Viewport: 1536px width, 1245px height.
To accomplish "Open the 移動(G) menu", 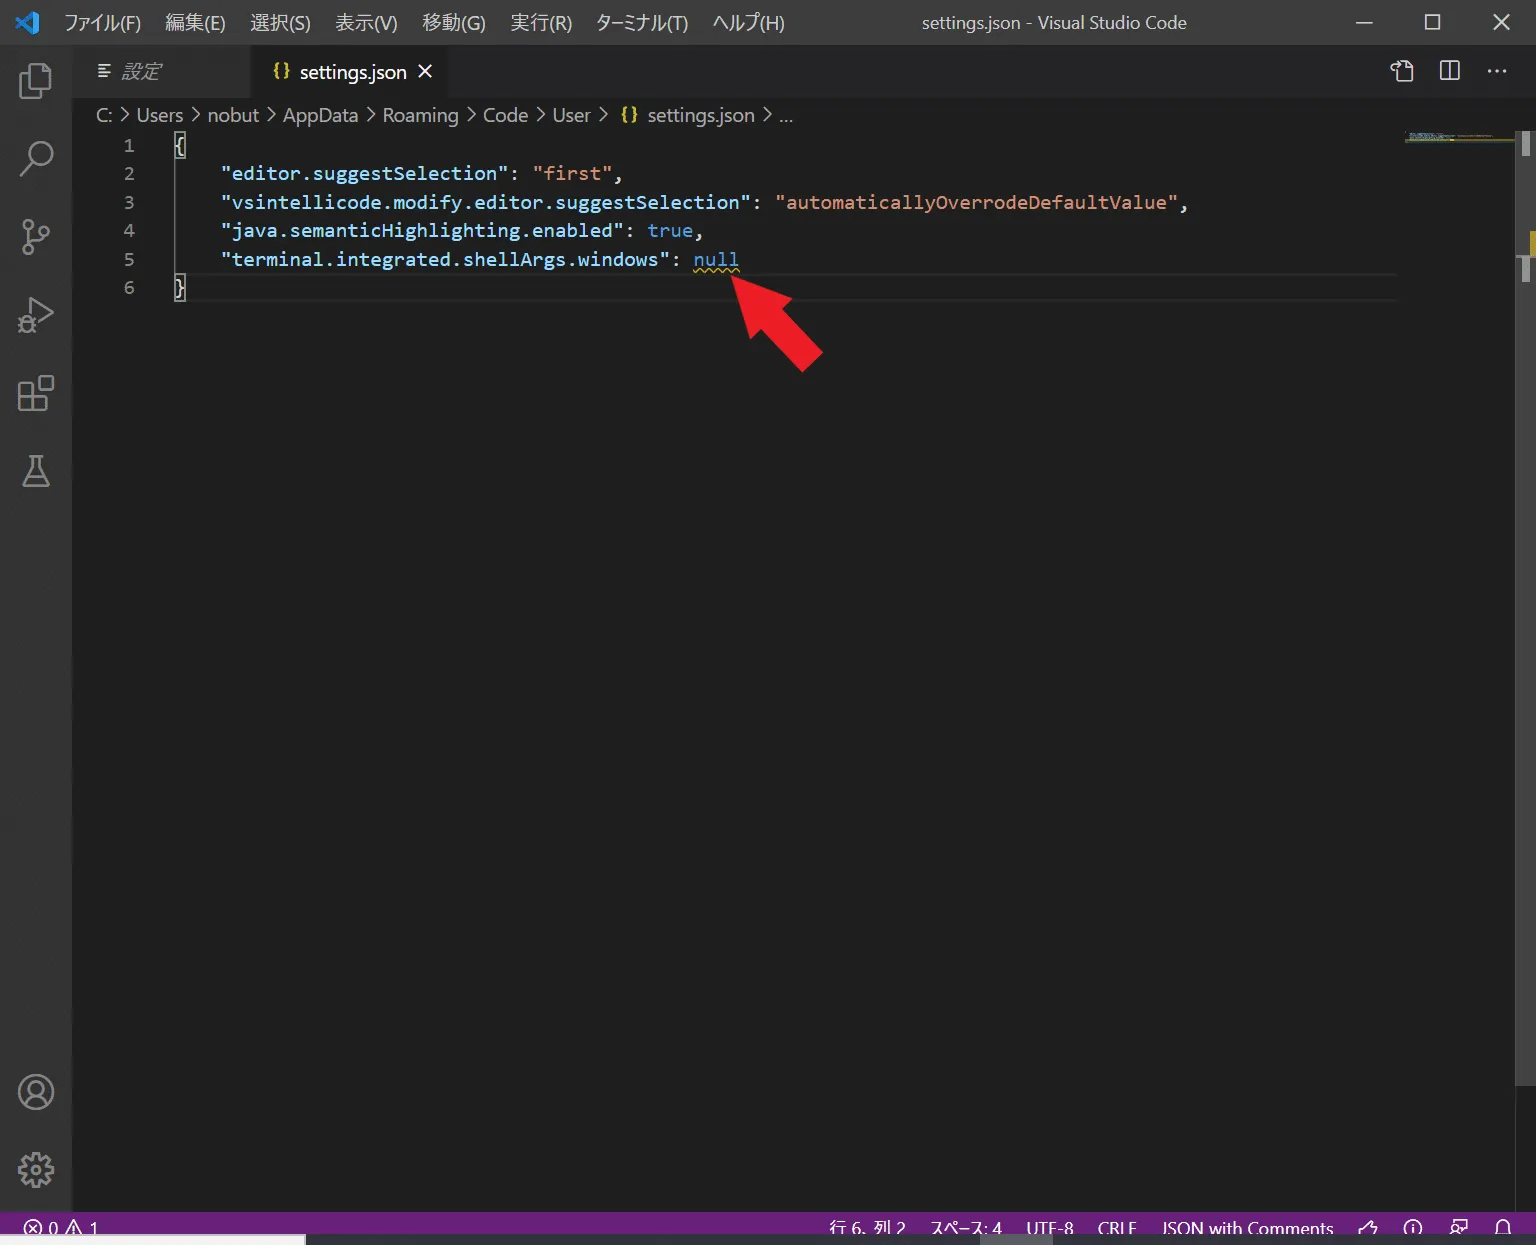I will pyautogui.click(x=454, y=22).
